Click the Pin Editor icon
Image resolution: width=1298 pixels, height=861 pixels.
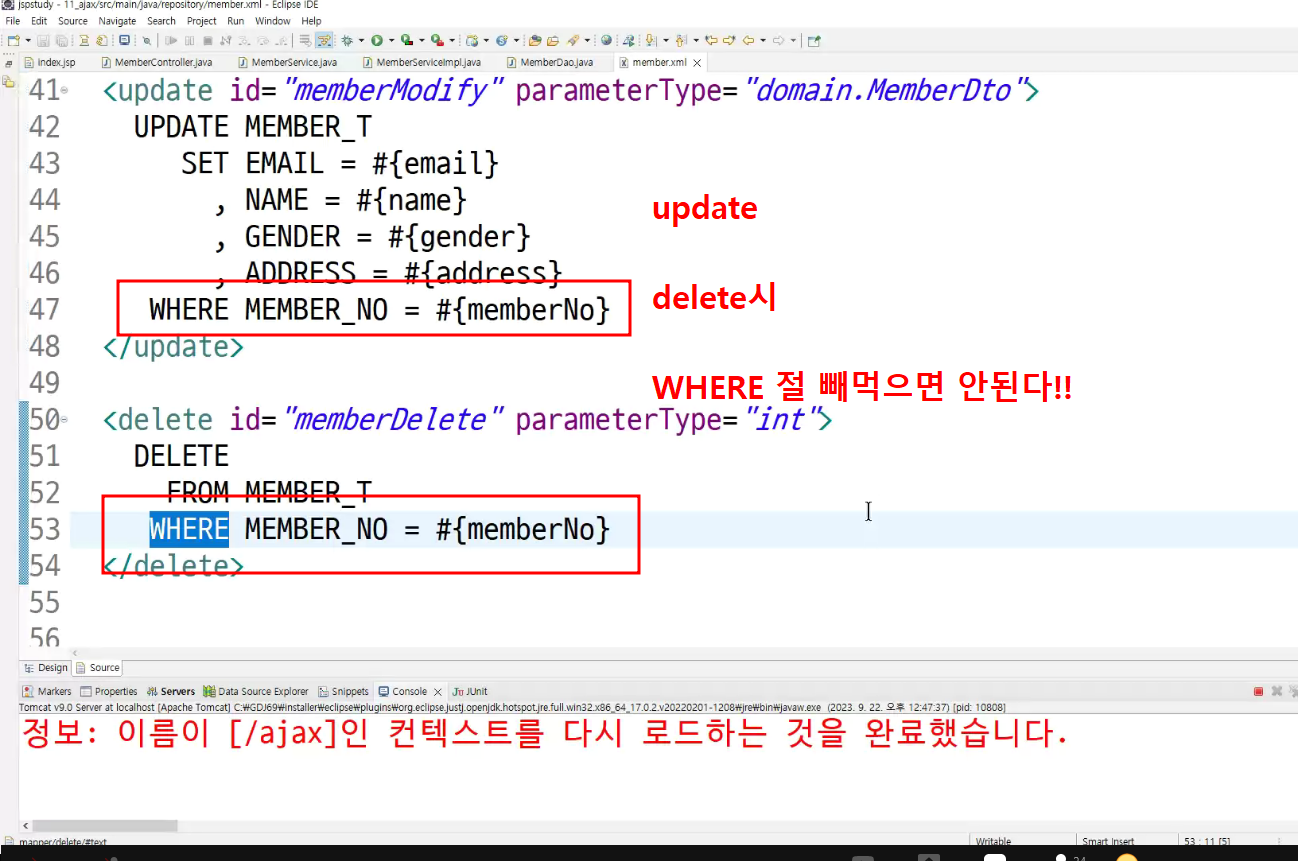[814, 41]
